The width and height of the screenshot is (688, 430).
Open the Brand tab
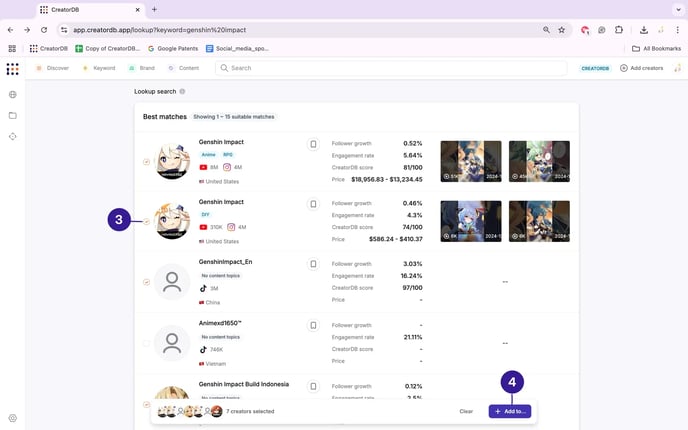click(142, 68)
